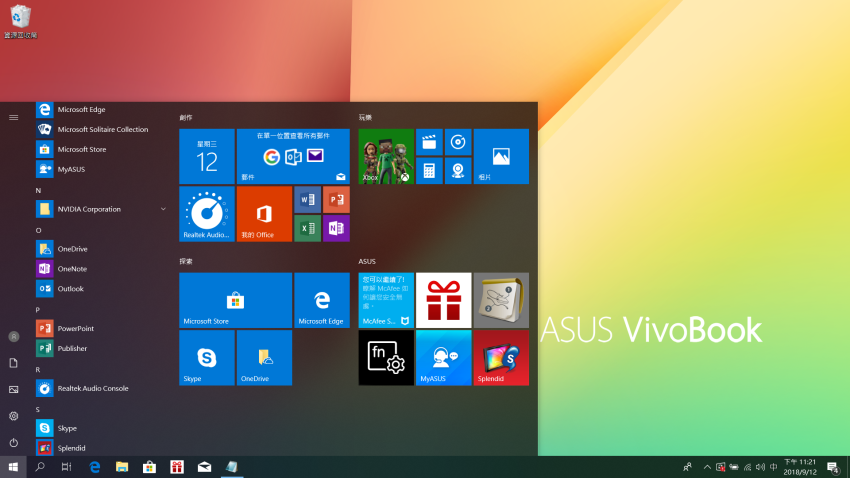Launch the Realtek Audio tile
Image resolution: width=850 pixels, height=478 pixels.
coord(207,214)
